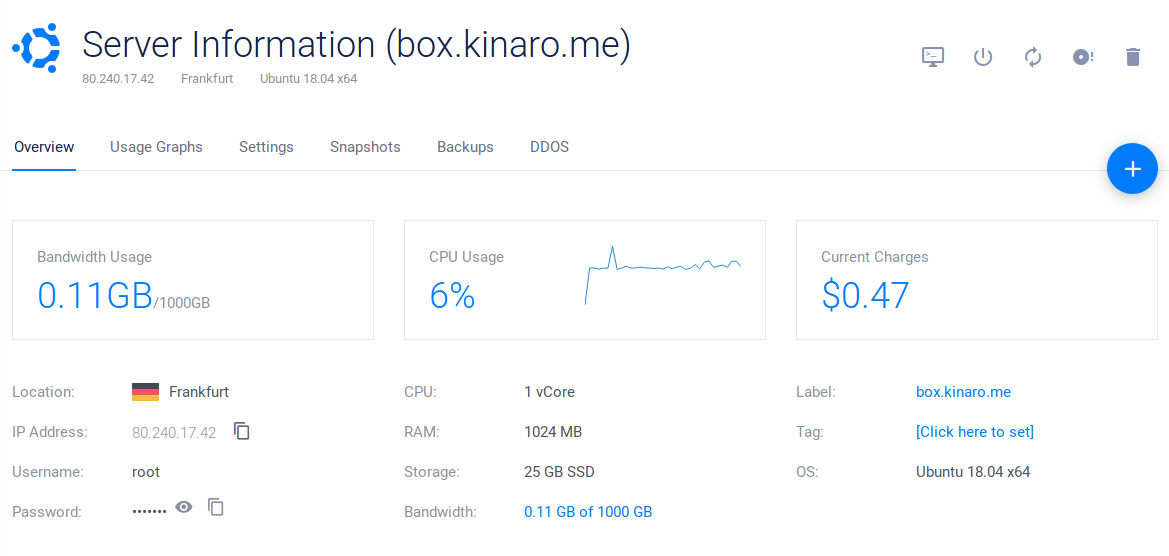Restart server using the circular arrows icon

1033,57
